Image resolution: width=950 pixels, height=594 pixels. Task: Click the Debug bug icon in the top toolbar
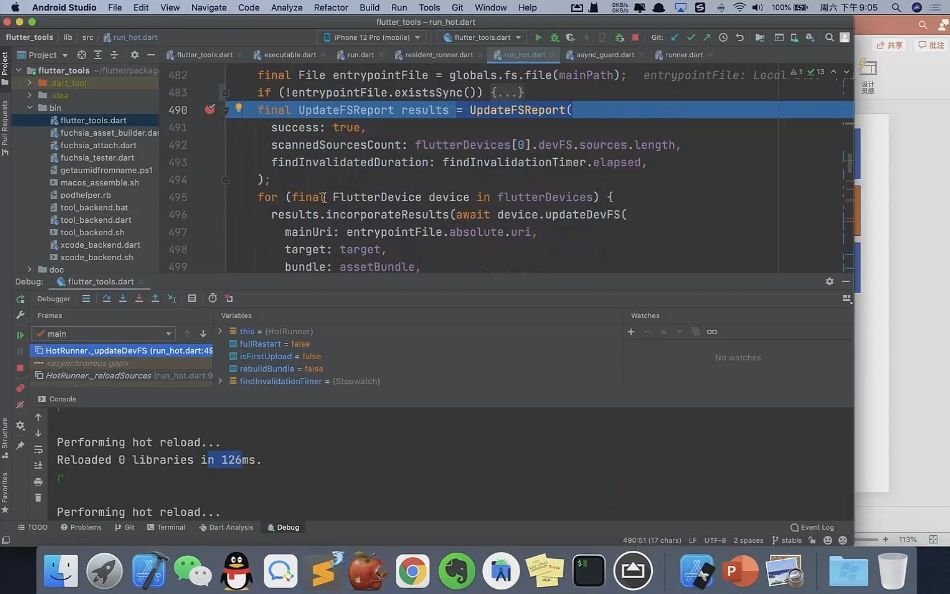pyautogui.click(x=554, y=38)
